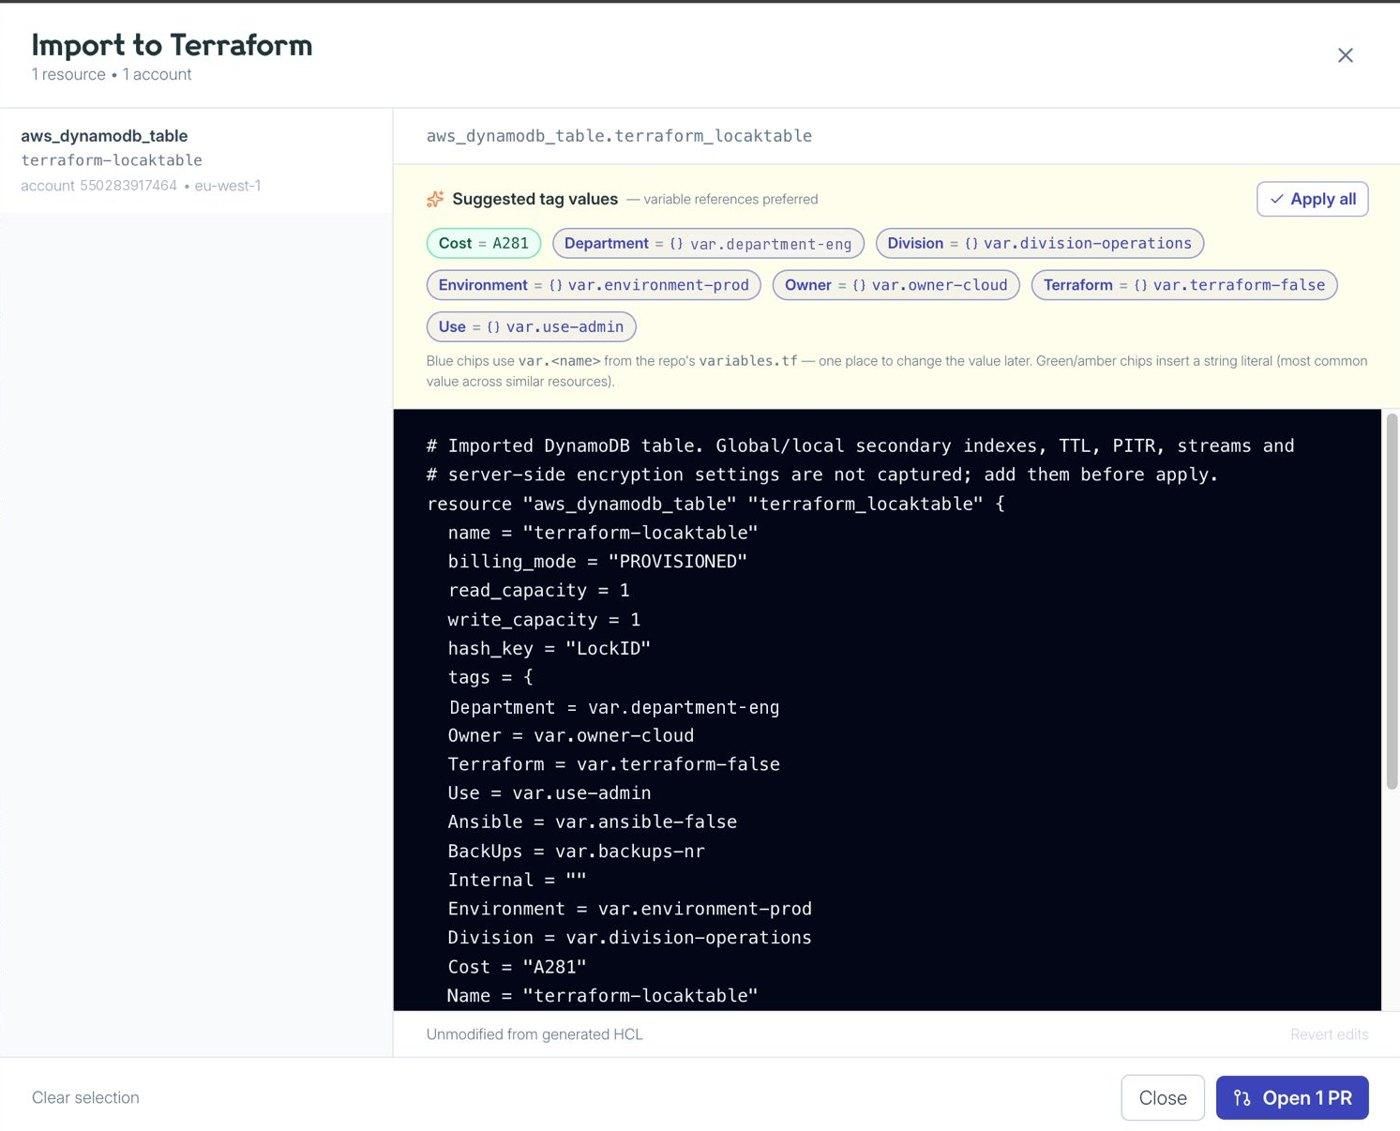This screenshot has width=1400, height=1131.
Task: Select the aws_dynamodb_table resource in sidebar
Action: (x=196, y=160)
